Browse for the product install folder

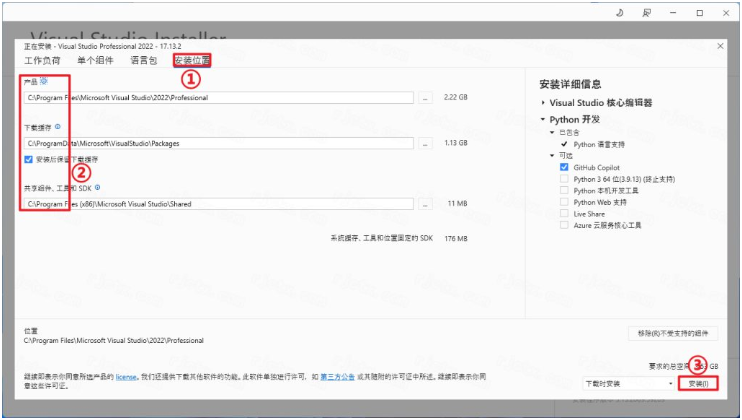point(425,98)
